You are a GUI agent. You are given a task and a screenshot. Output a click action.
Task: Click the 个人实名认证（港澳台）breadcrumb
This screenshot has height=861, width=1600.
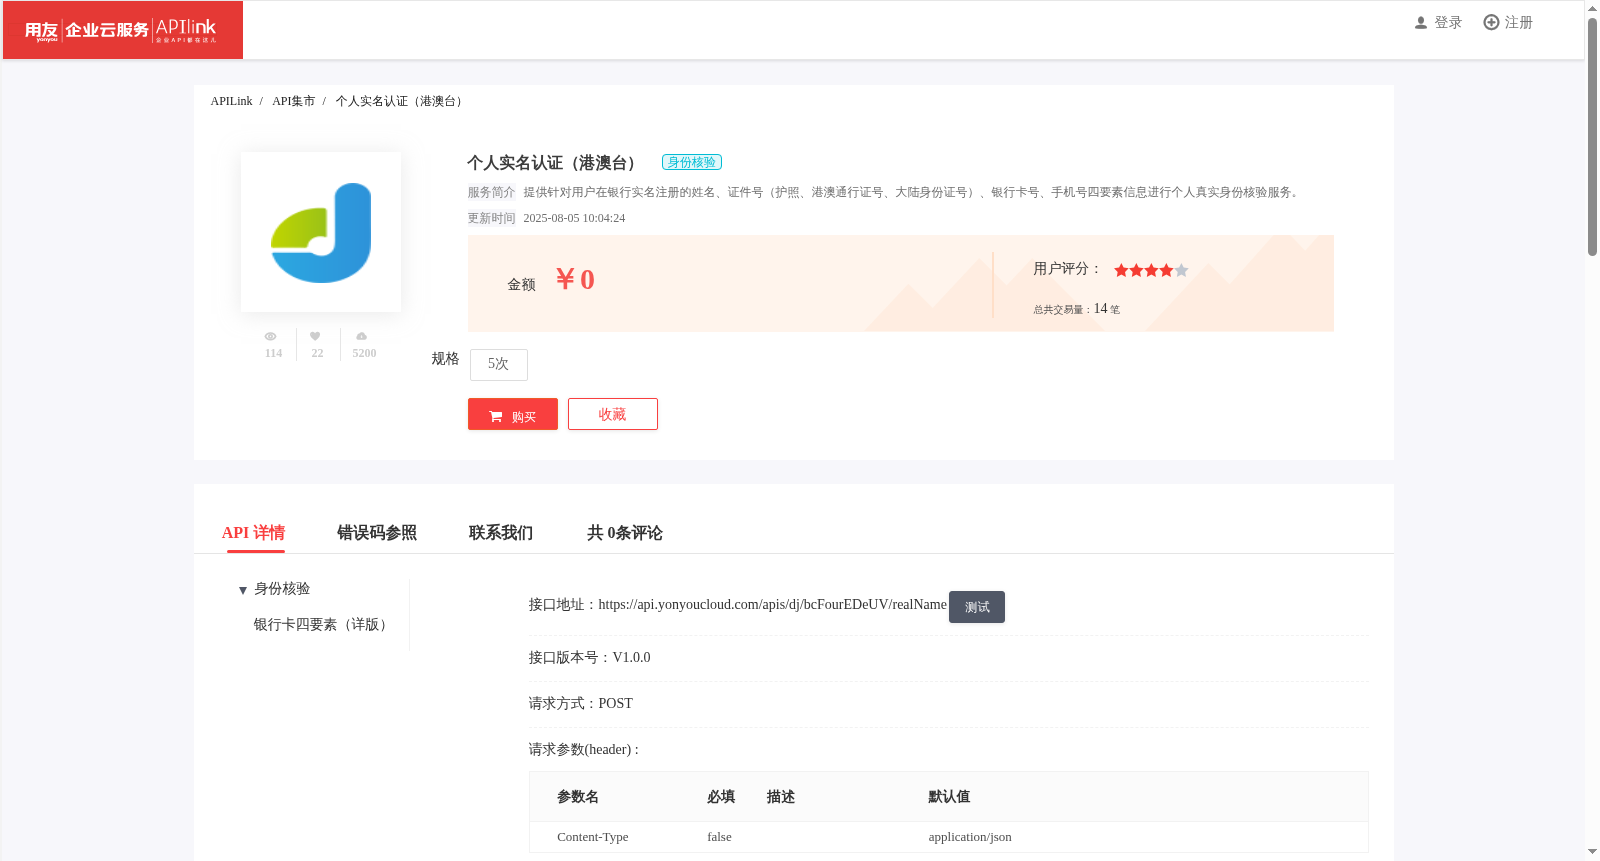(401, 101)
